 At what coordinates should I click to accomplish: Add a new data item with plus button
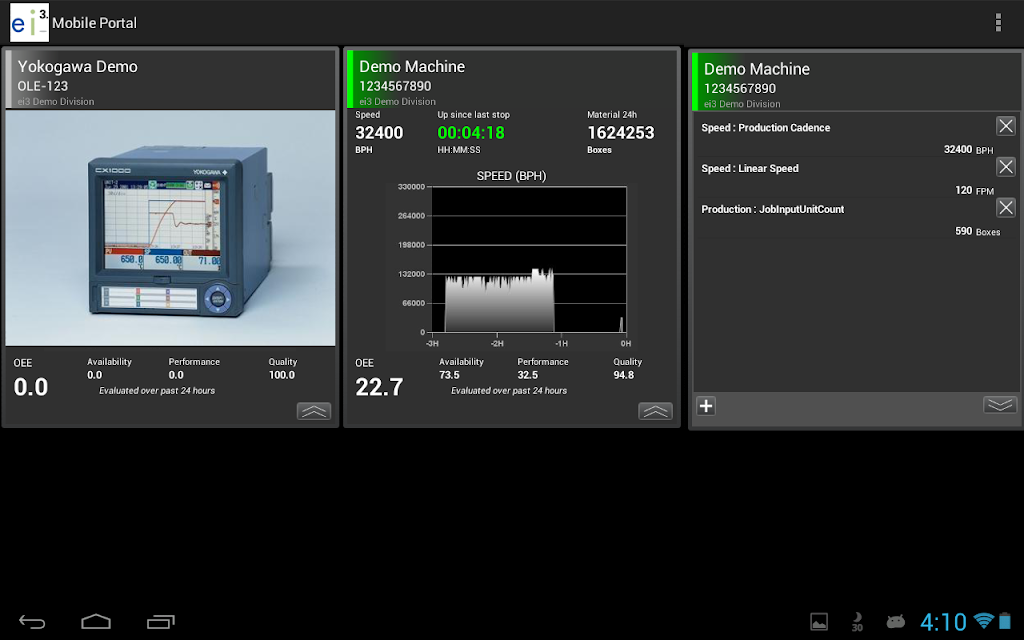[x=706, y=406]
